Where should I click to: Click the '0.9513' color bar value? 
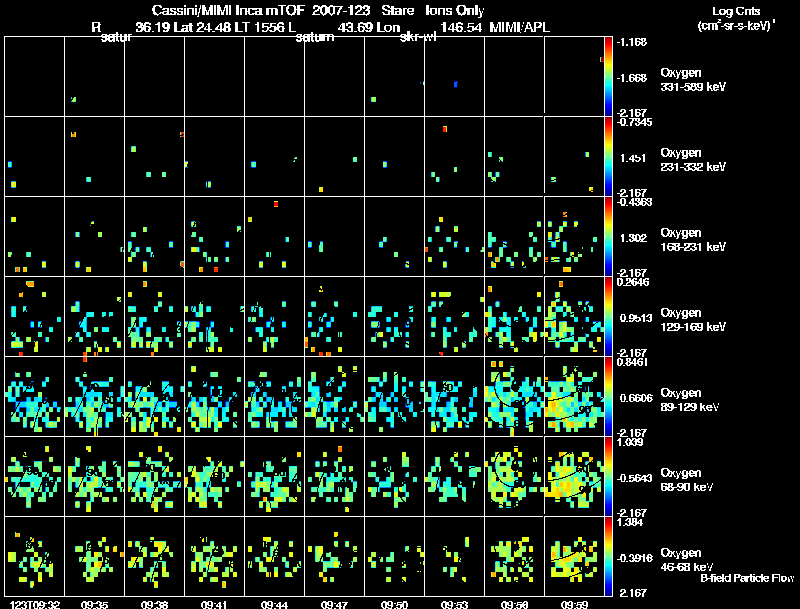(x=636, y=318)
